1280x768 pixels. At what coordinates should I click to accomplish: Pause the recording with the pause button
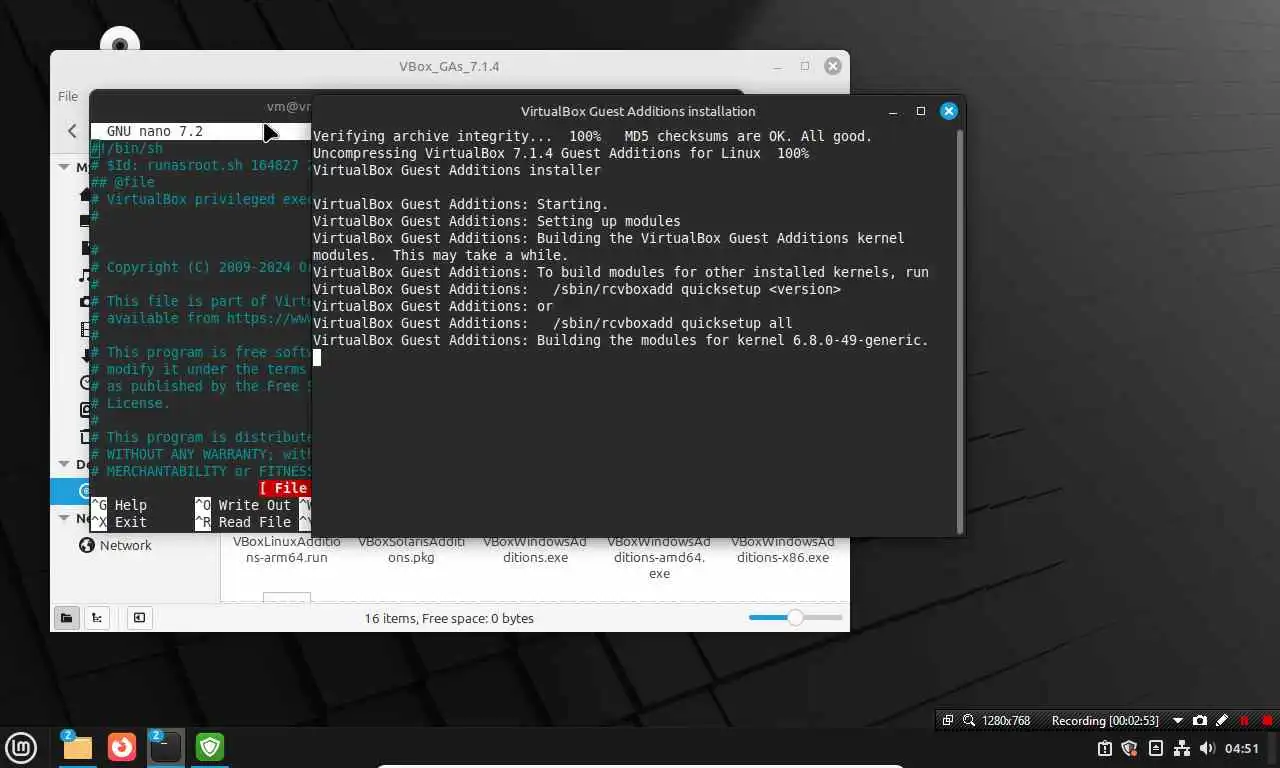pos(1244,720)
